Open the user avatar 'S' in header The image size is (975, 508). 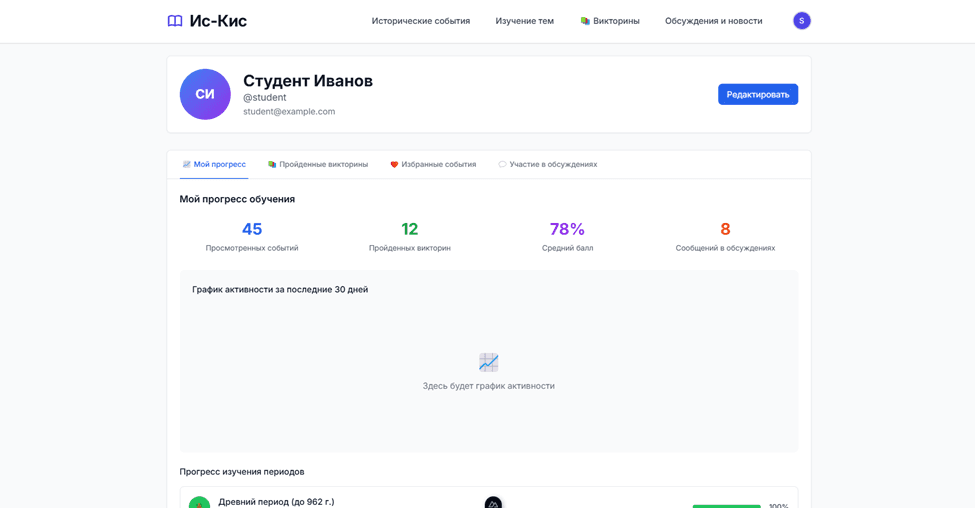[x=802, y=21]
